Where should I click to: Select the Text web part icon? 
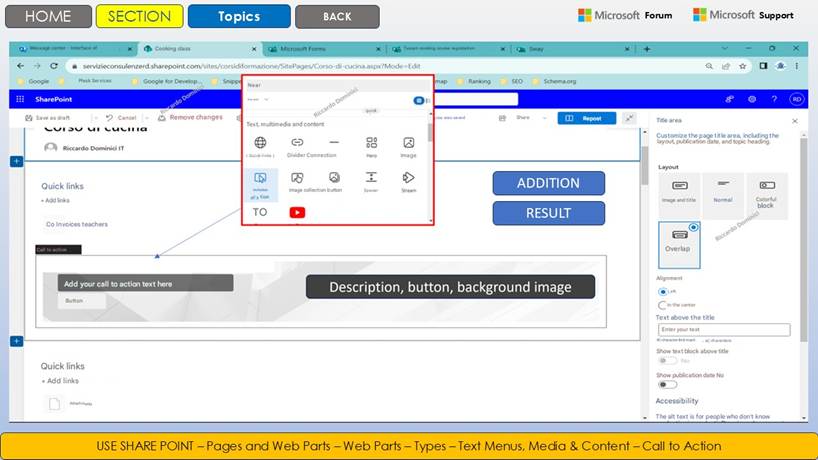(260, 212)
